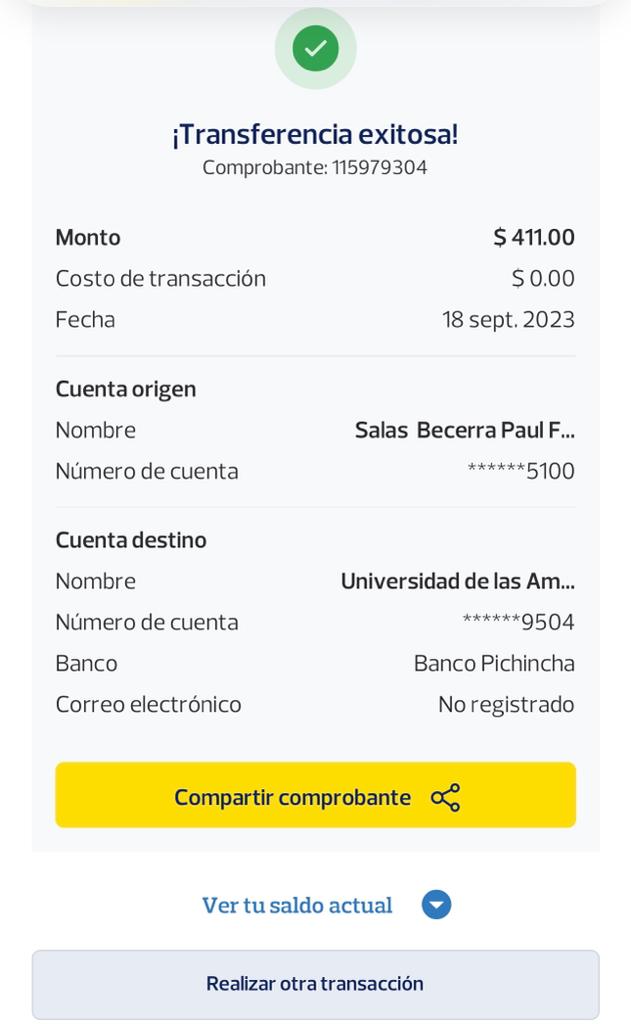Click the No registrado email value

coord(506,704)
